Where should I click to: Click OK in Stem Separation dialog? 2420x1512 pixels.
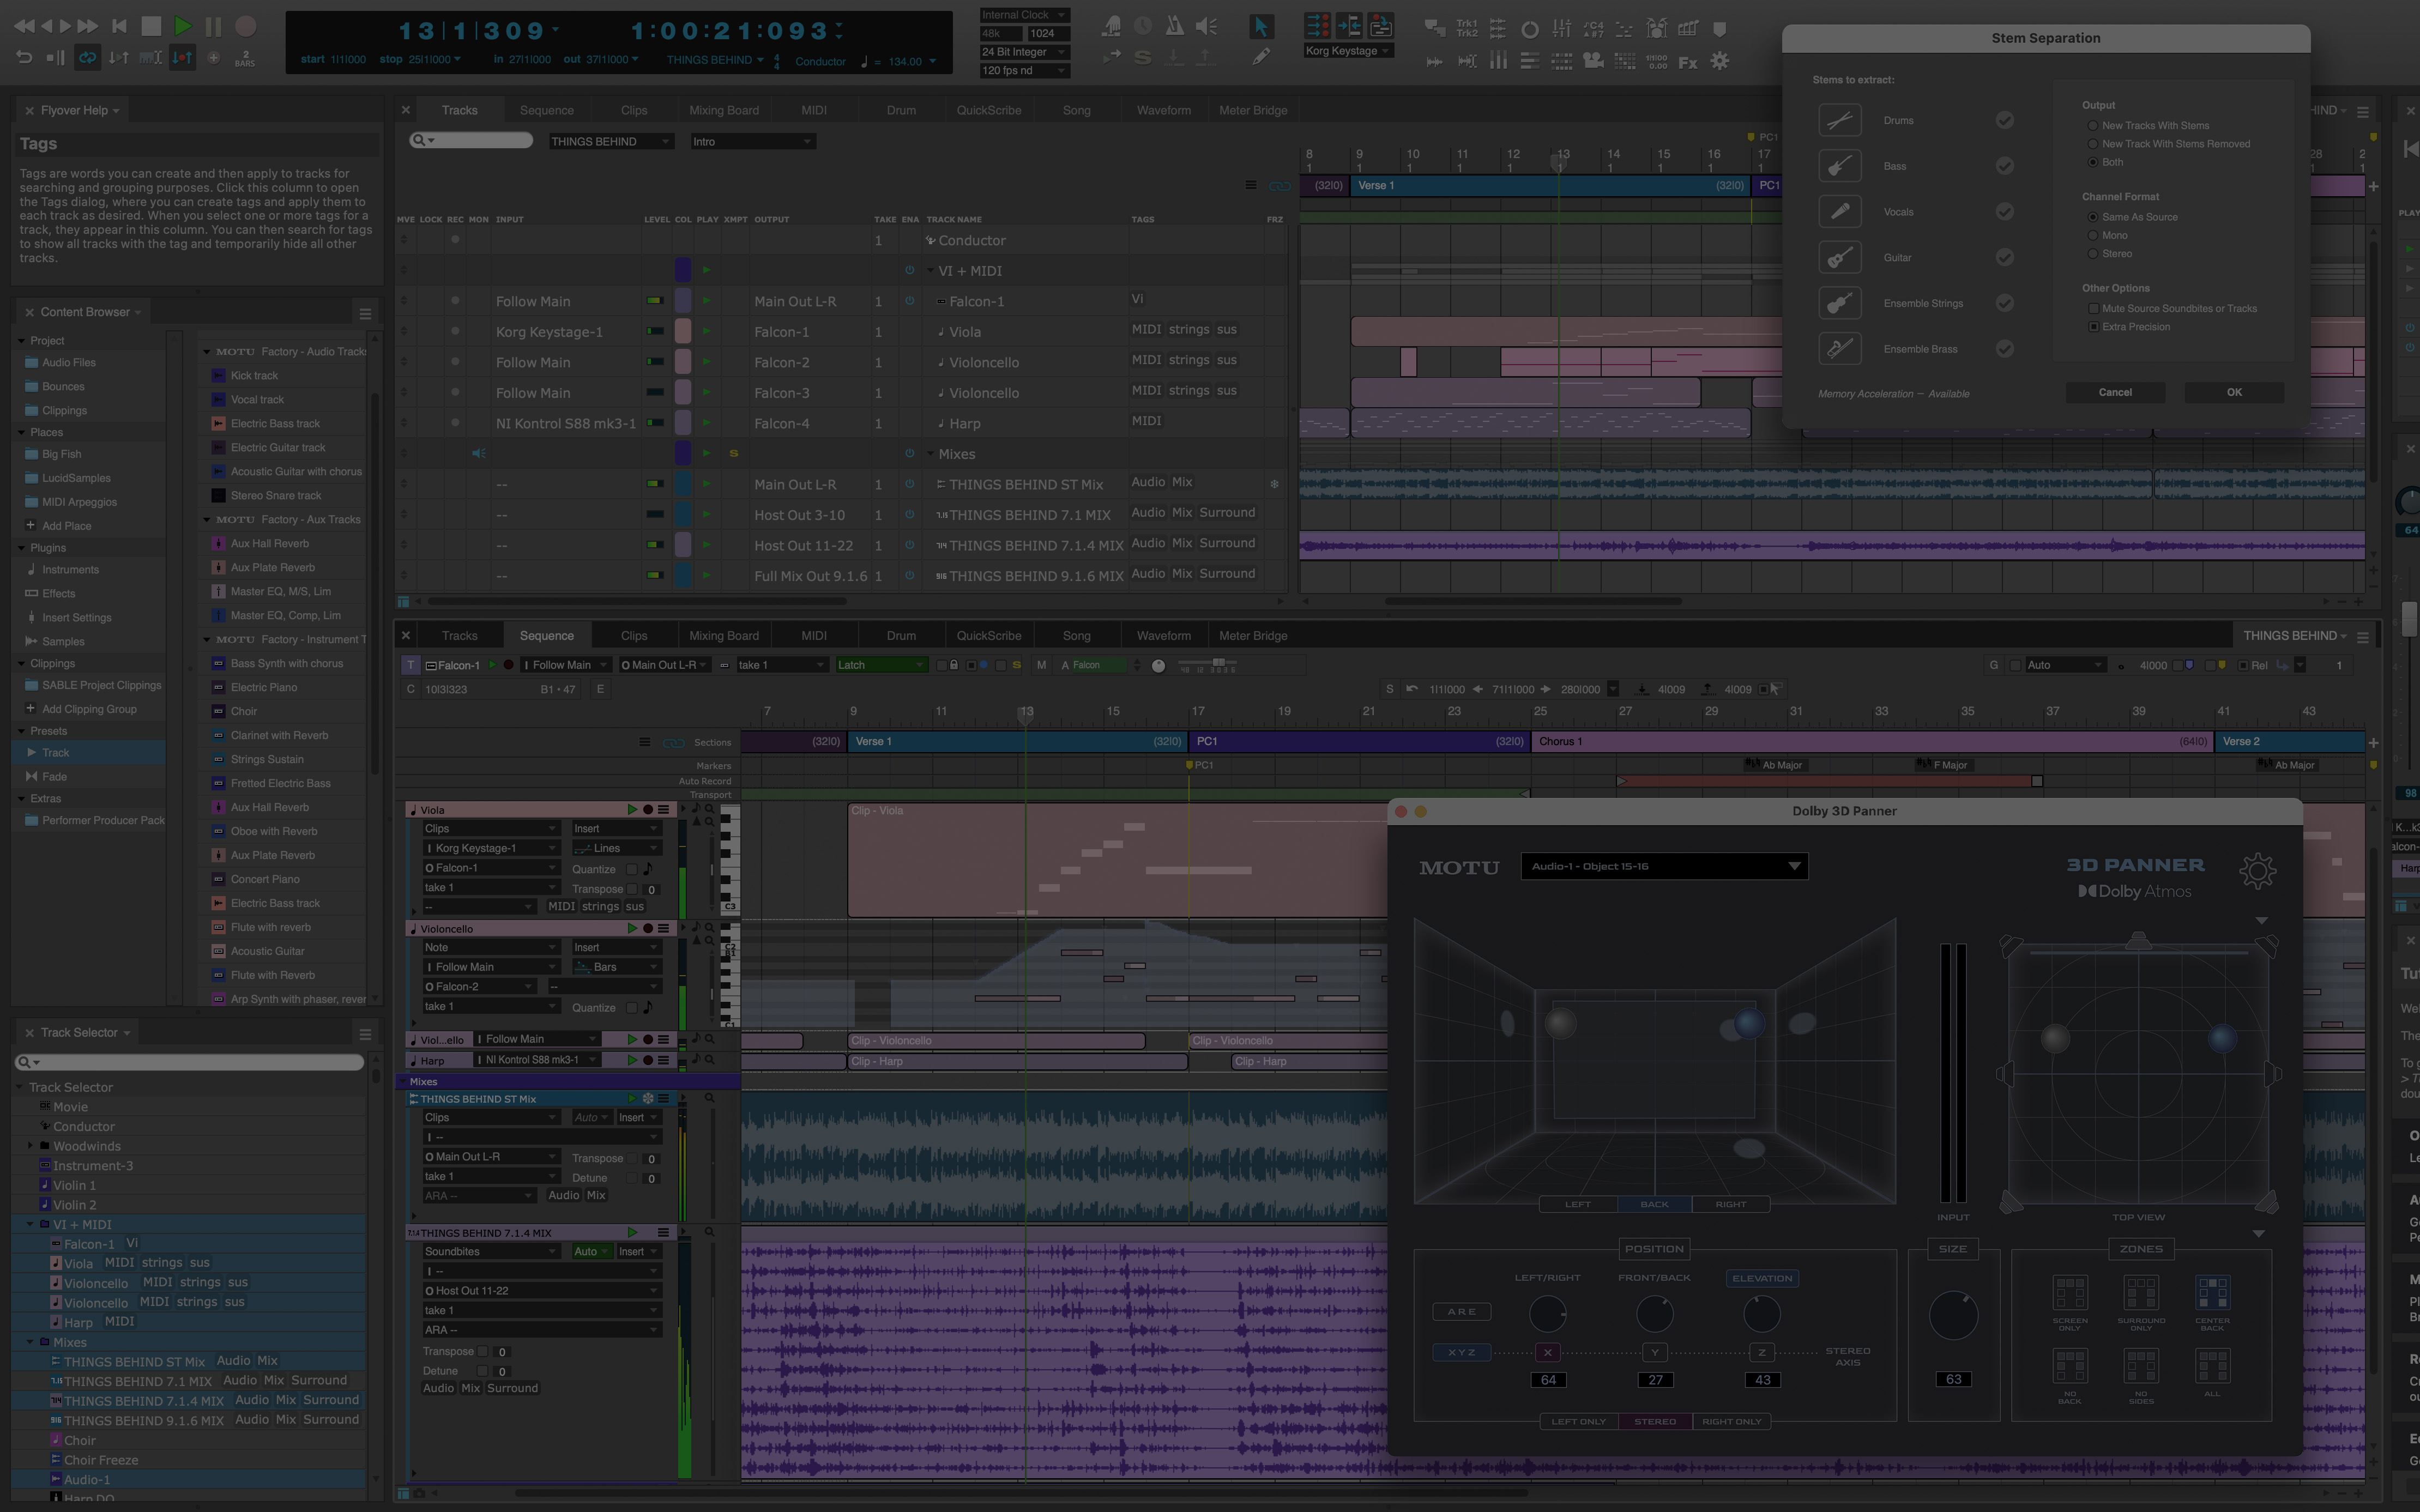point(2234,392)
